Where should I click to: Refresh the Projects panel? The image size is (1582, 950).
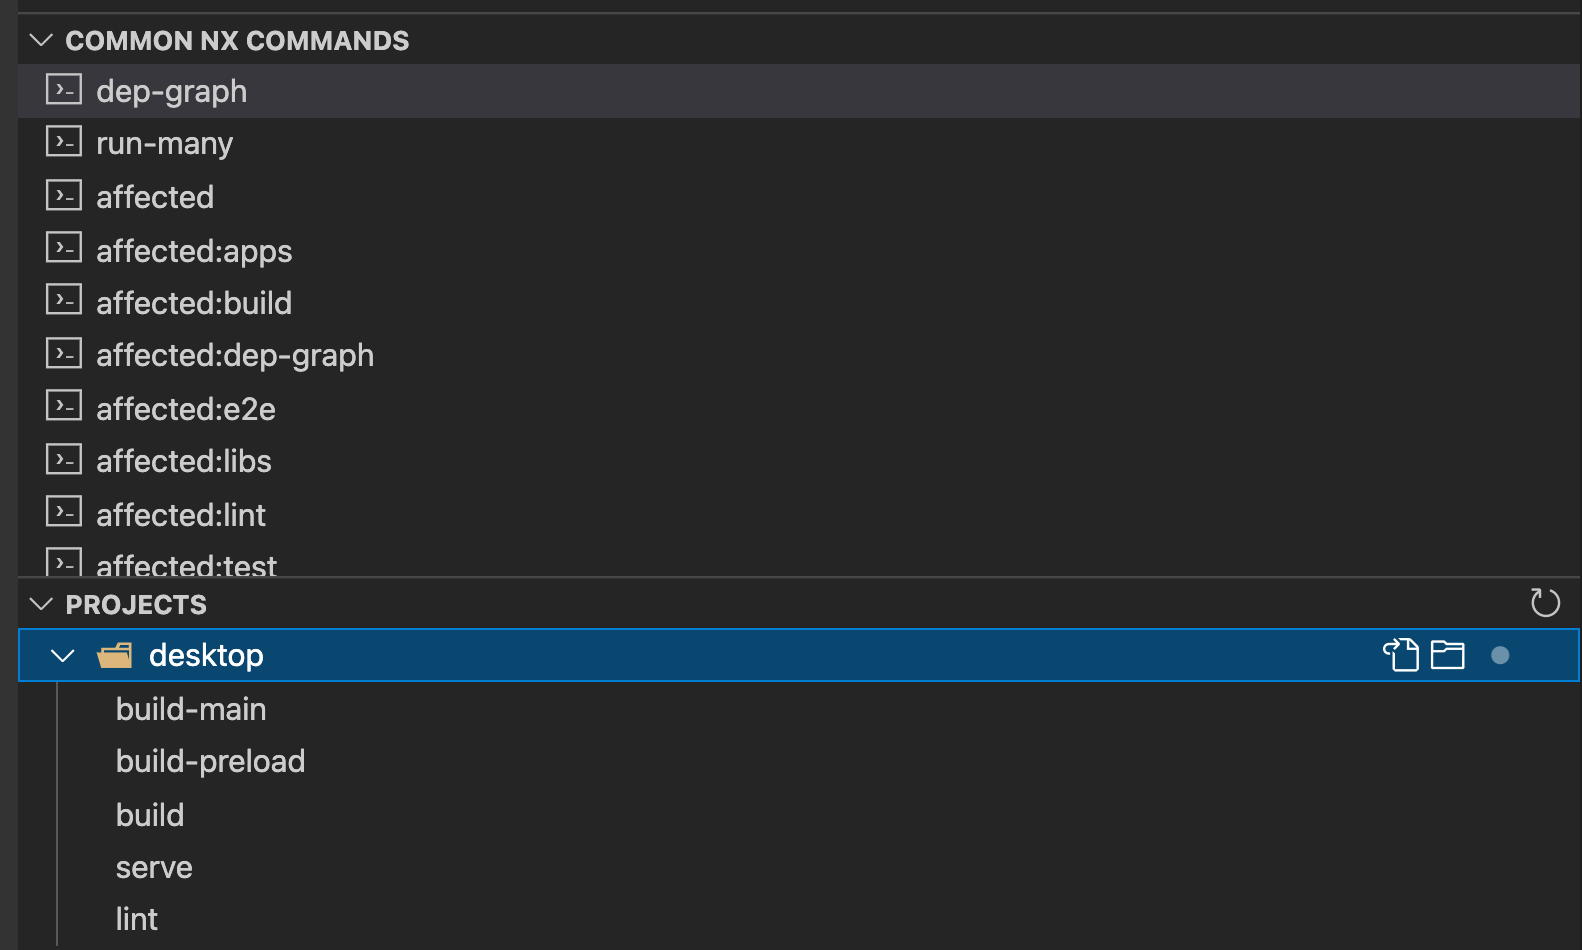click(x=1545, y=602)
